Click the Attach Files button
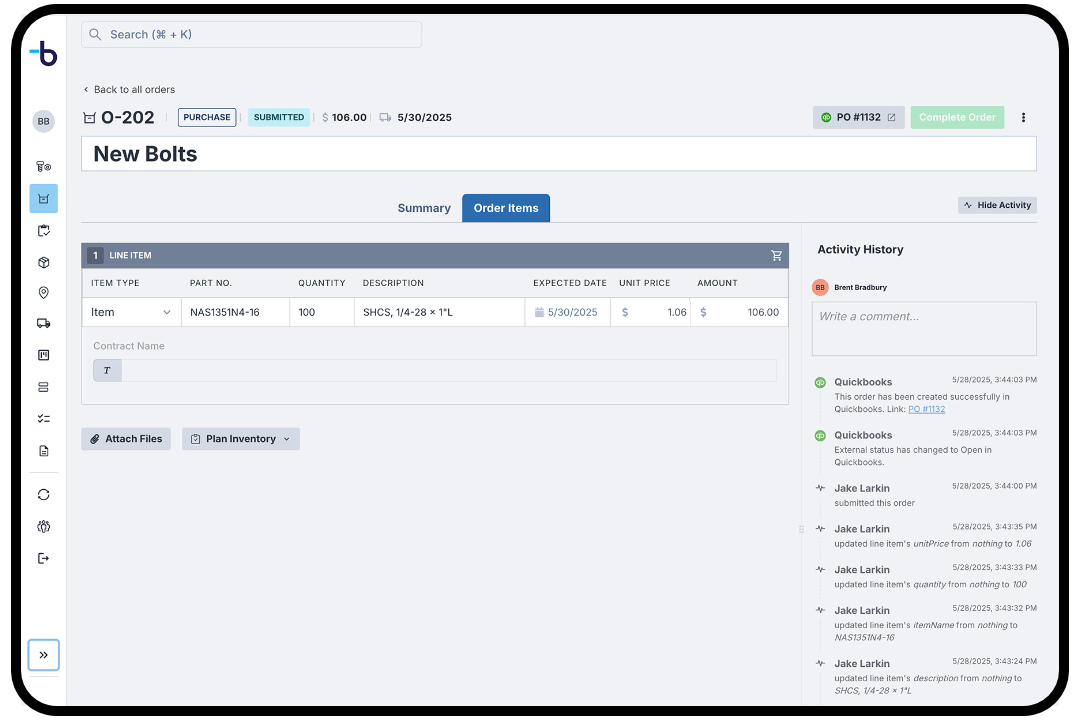 [x=126, y=439]
